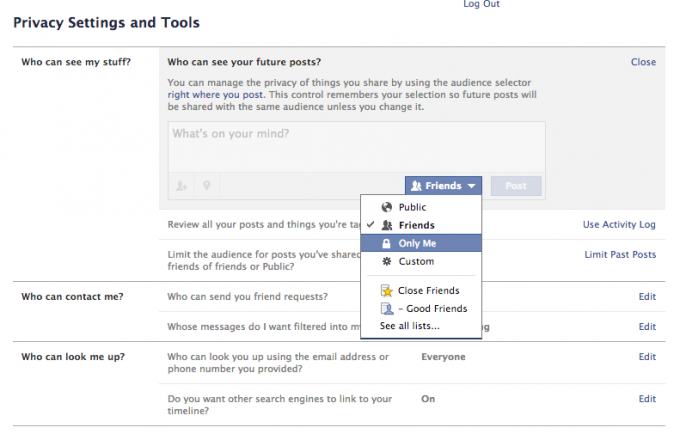Click the star icon beside Close Friends
This screenshot has height=446, width=680.
[386, 290]
